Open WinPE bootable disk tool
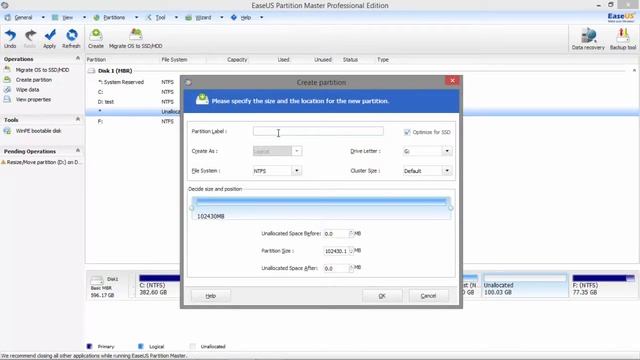The width and height of the screenshot is (640, 360). coord(38,131)
